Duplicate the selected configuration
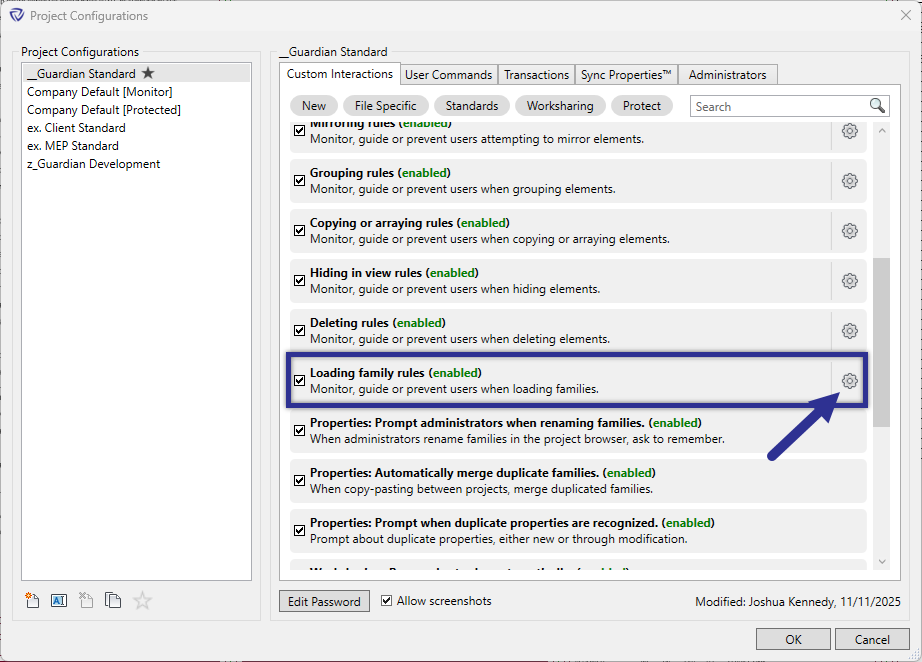This screenshot has height=662, width=922. pos(113,600)
